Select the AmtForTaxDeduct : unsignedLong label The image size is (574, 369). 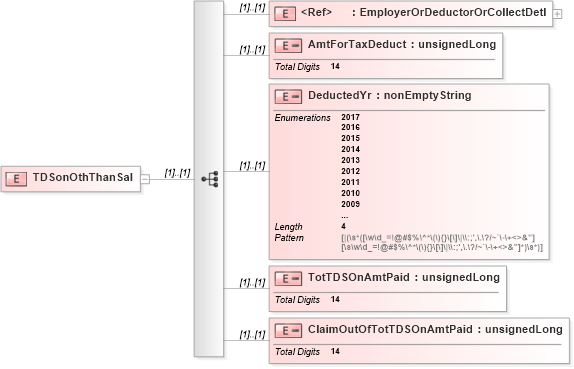[402, 44]
